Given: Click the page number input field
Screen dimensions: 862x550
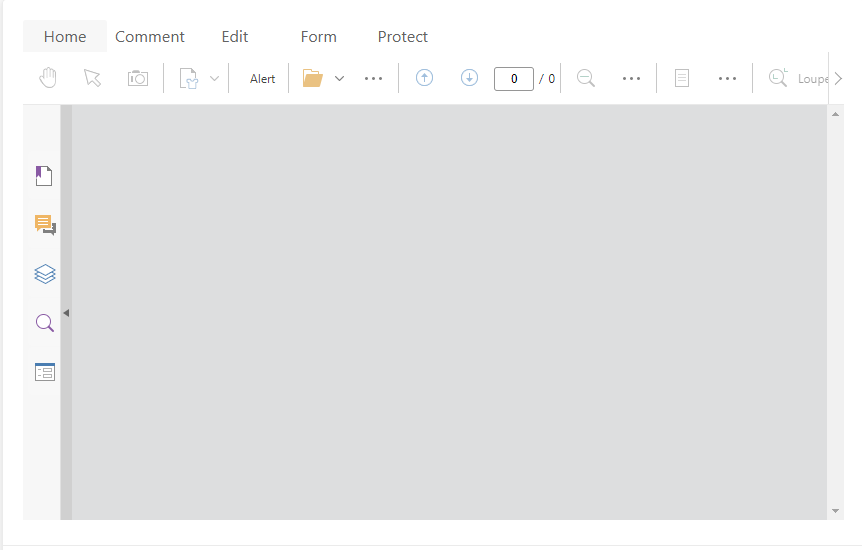Looking at the screenshot, I should pyautogui.click(x=514, y=79).
